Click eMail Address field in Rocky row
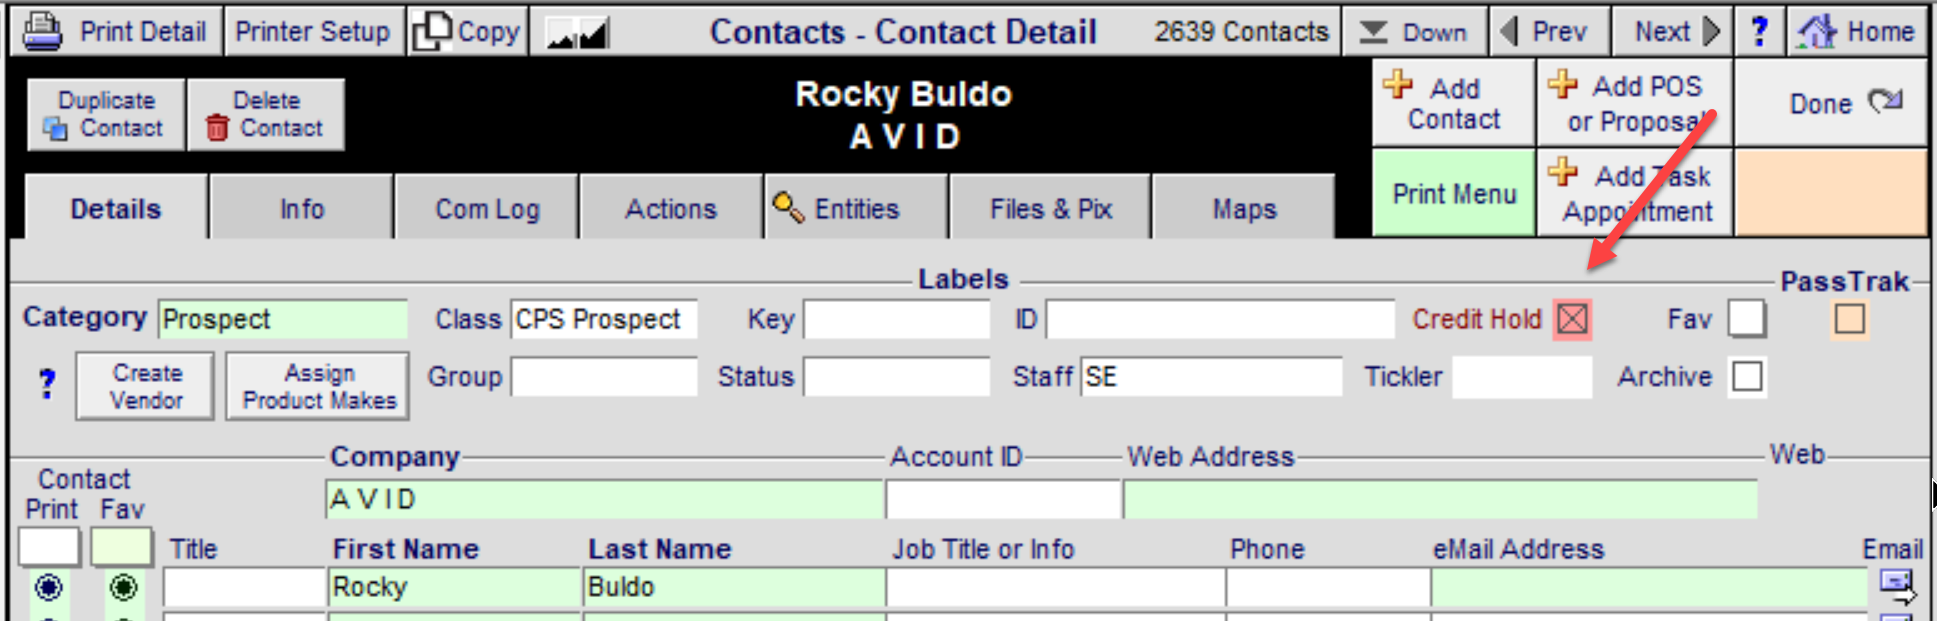 pyautogui.click(x=1649, y=587)
